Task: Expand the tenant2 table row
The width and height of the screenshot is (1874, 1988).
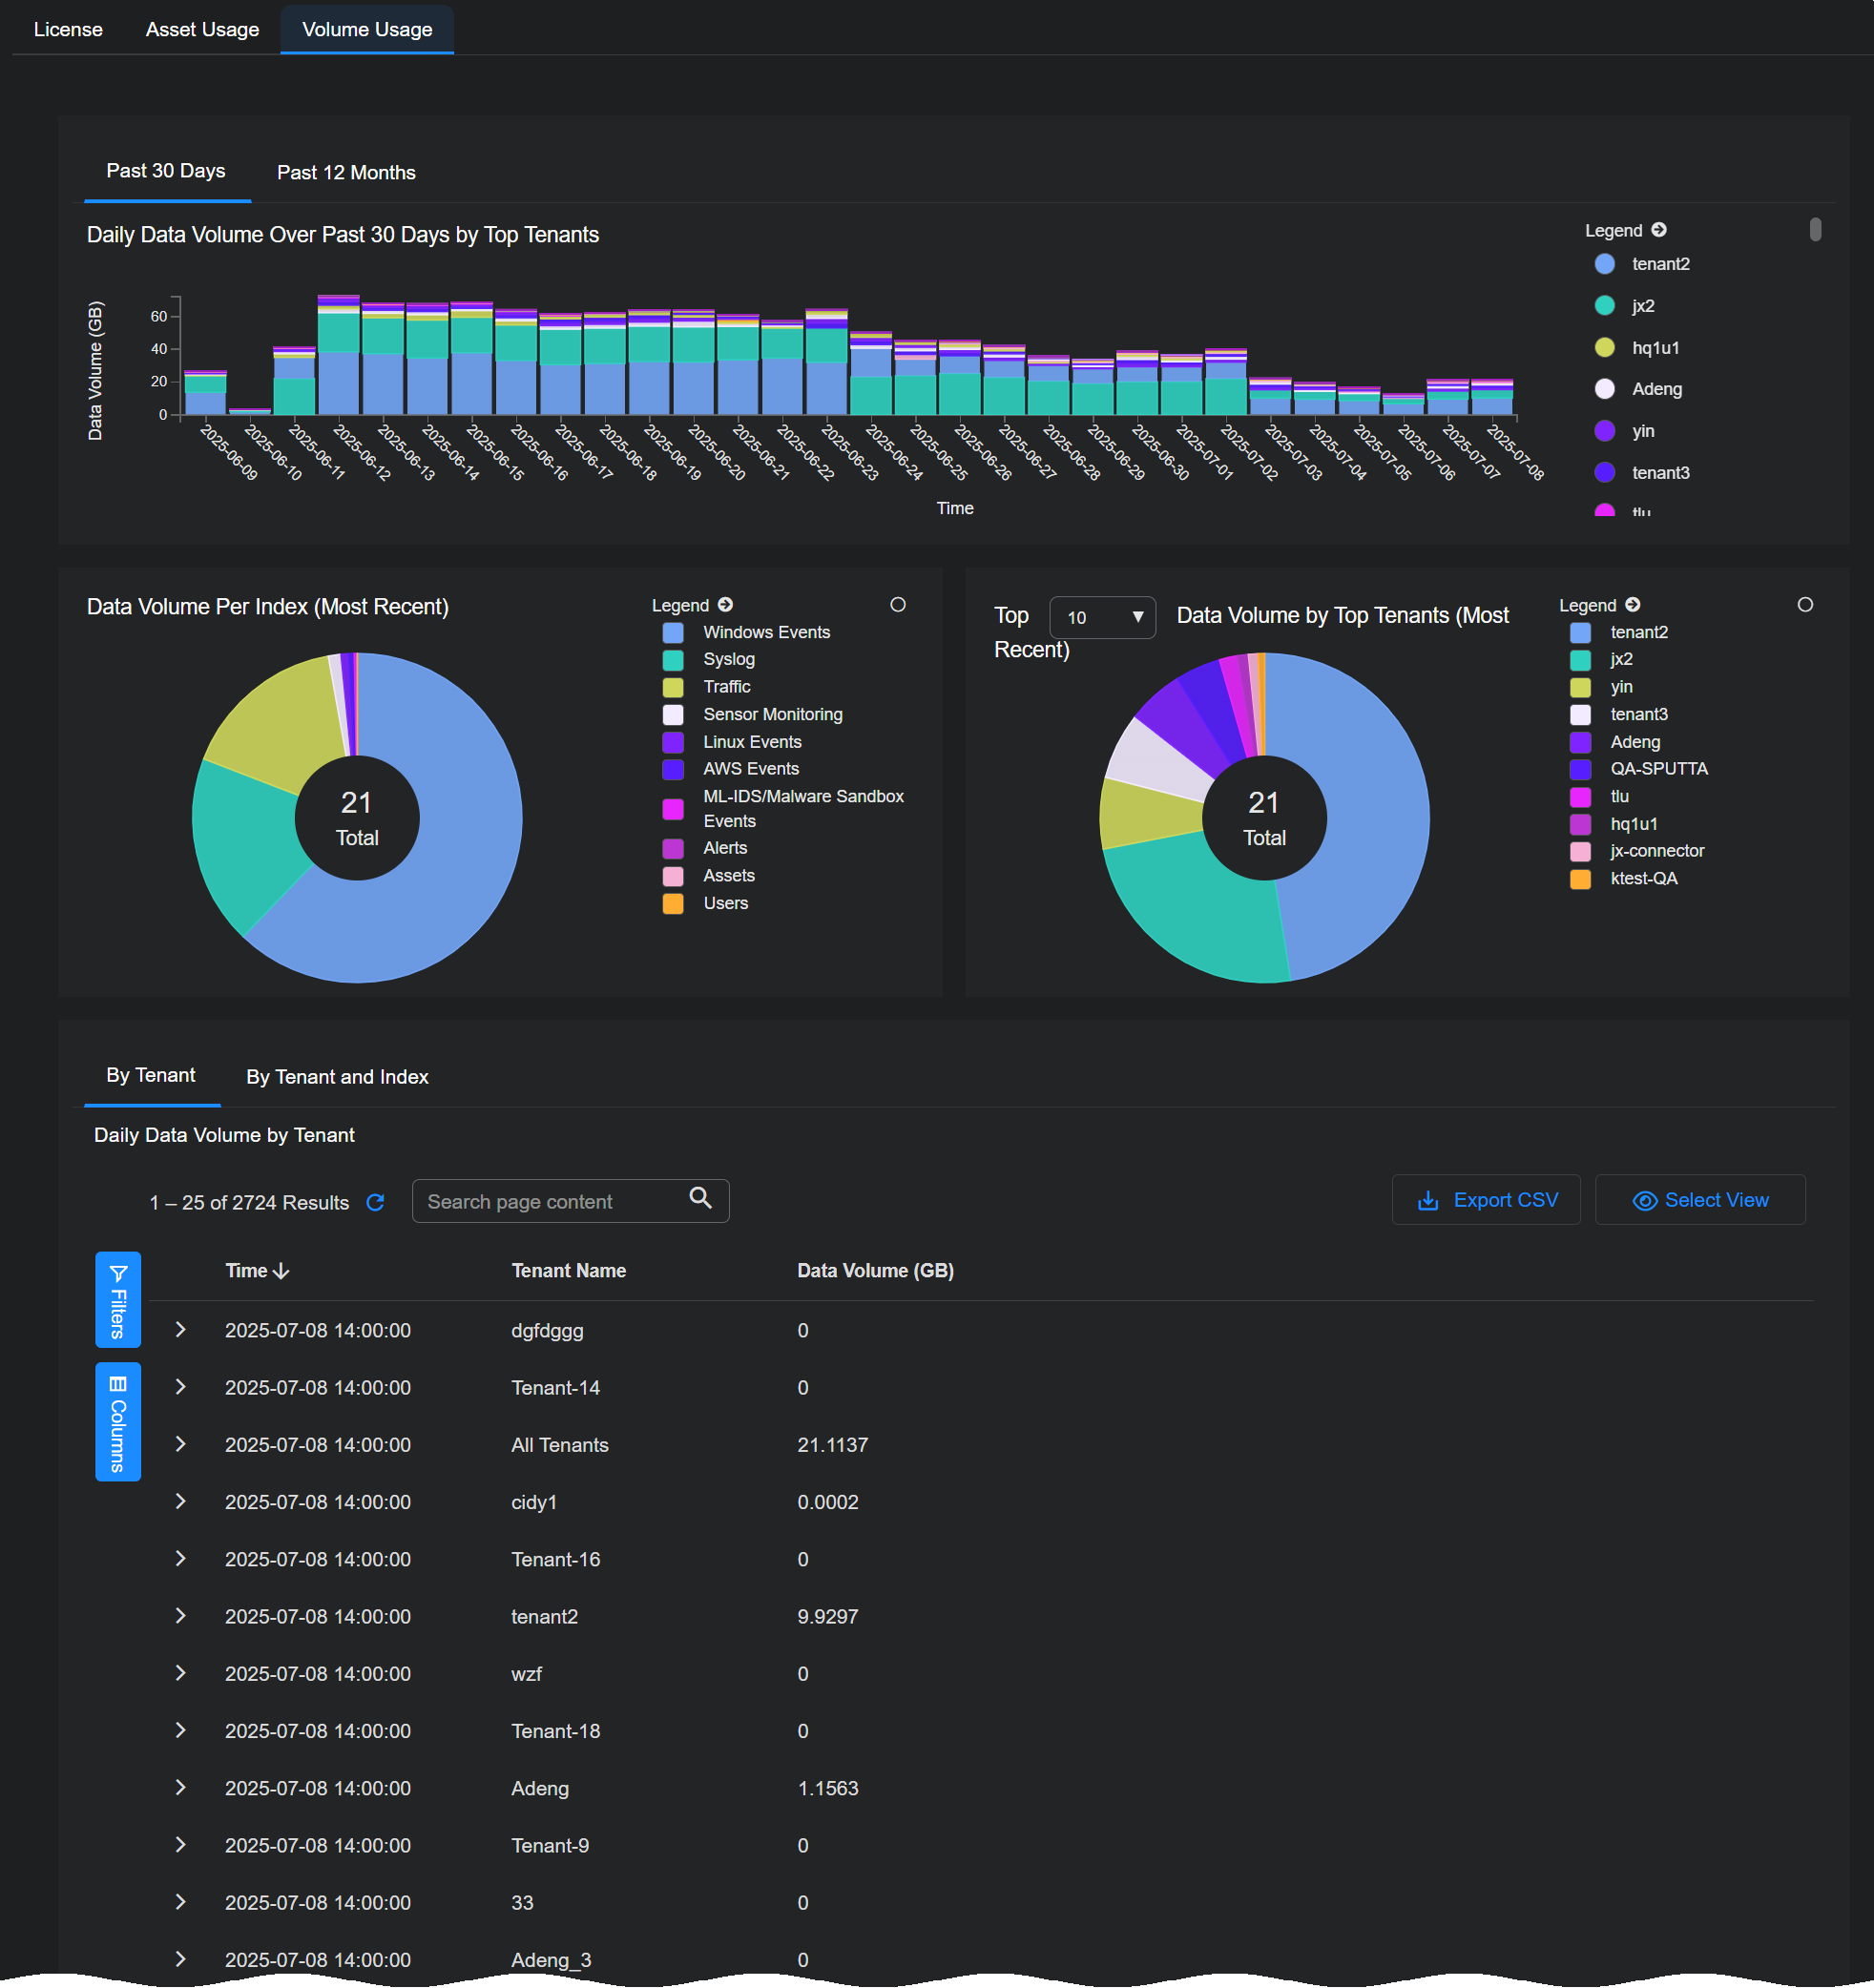Action: tap(181, 1616)
